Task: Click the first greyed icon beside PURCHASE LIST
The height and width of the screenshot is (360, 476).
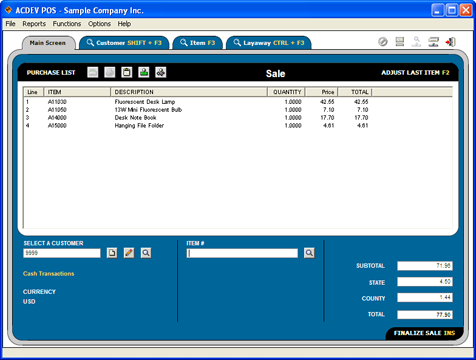Action: [x=93, y=72]
